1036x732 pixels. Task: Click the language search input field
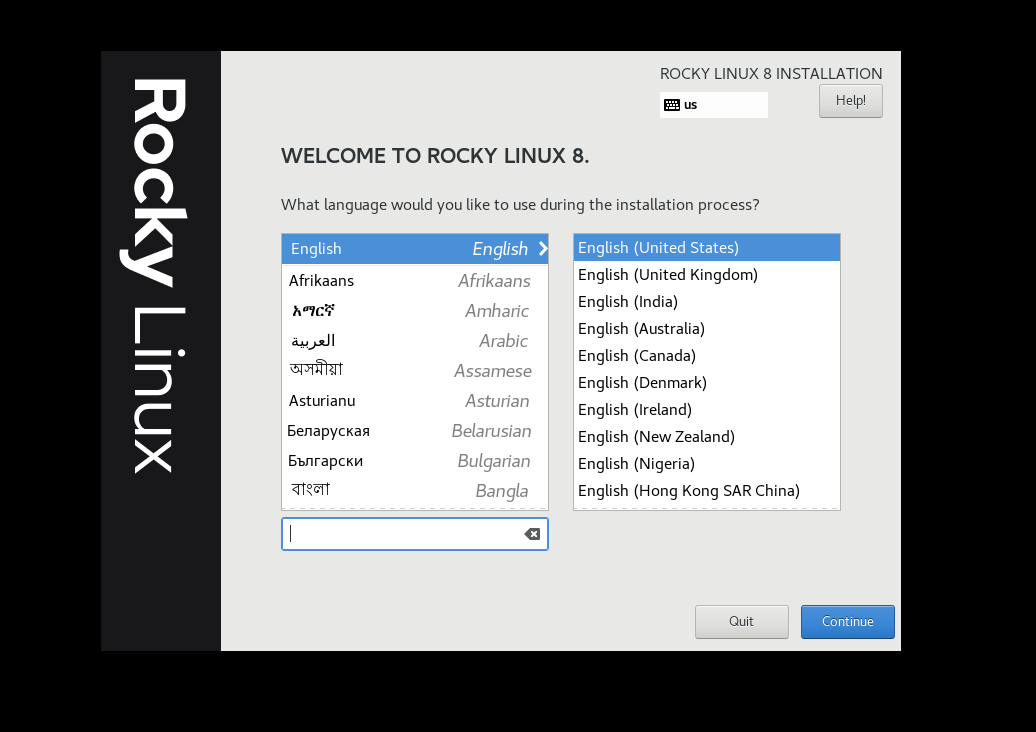(x=415, y=534)
